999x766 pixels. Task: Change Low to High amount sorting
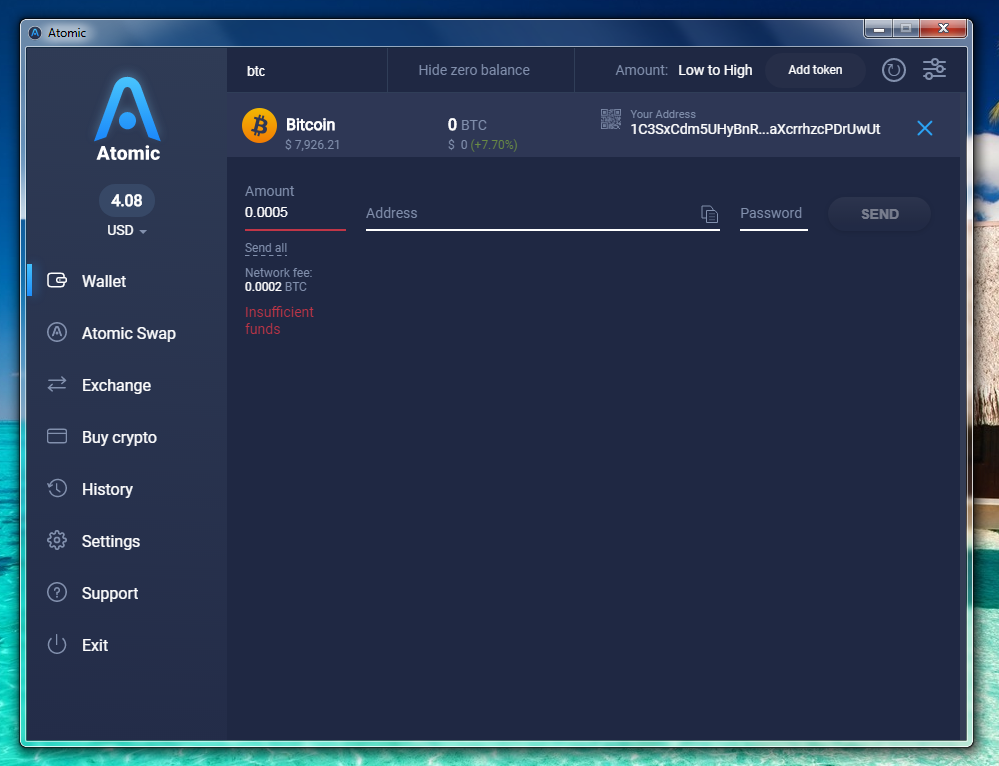point(715,70)
